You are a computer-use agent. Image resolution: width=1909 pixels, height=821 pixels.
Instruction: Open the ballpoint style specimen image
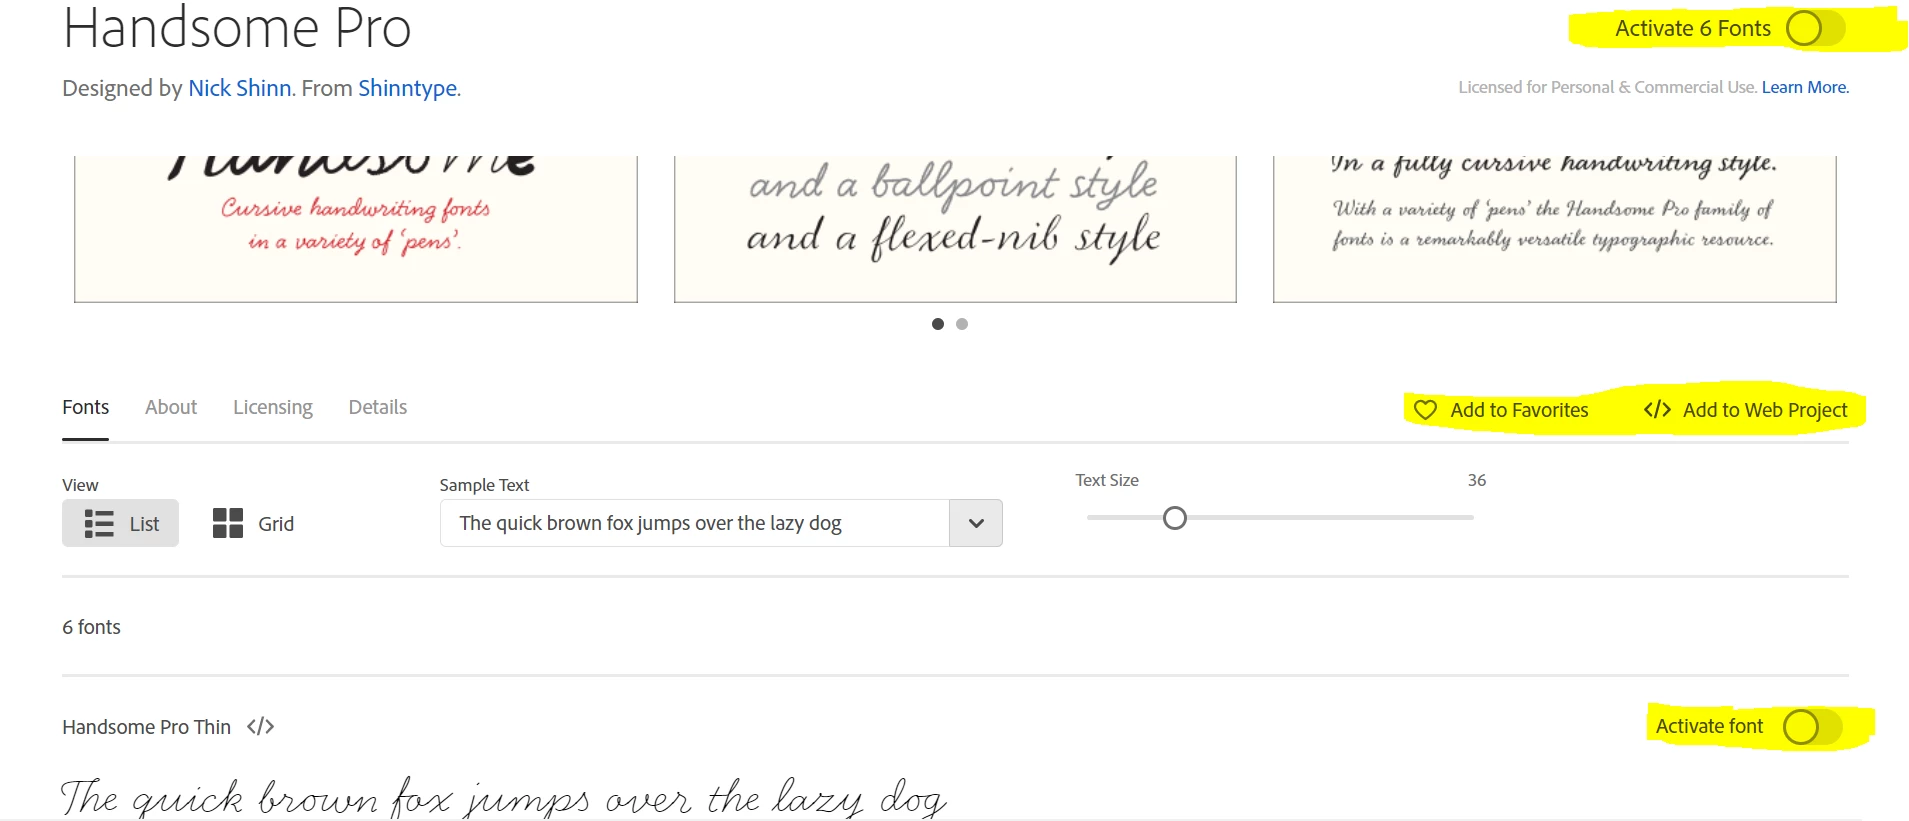(955, 229)
